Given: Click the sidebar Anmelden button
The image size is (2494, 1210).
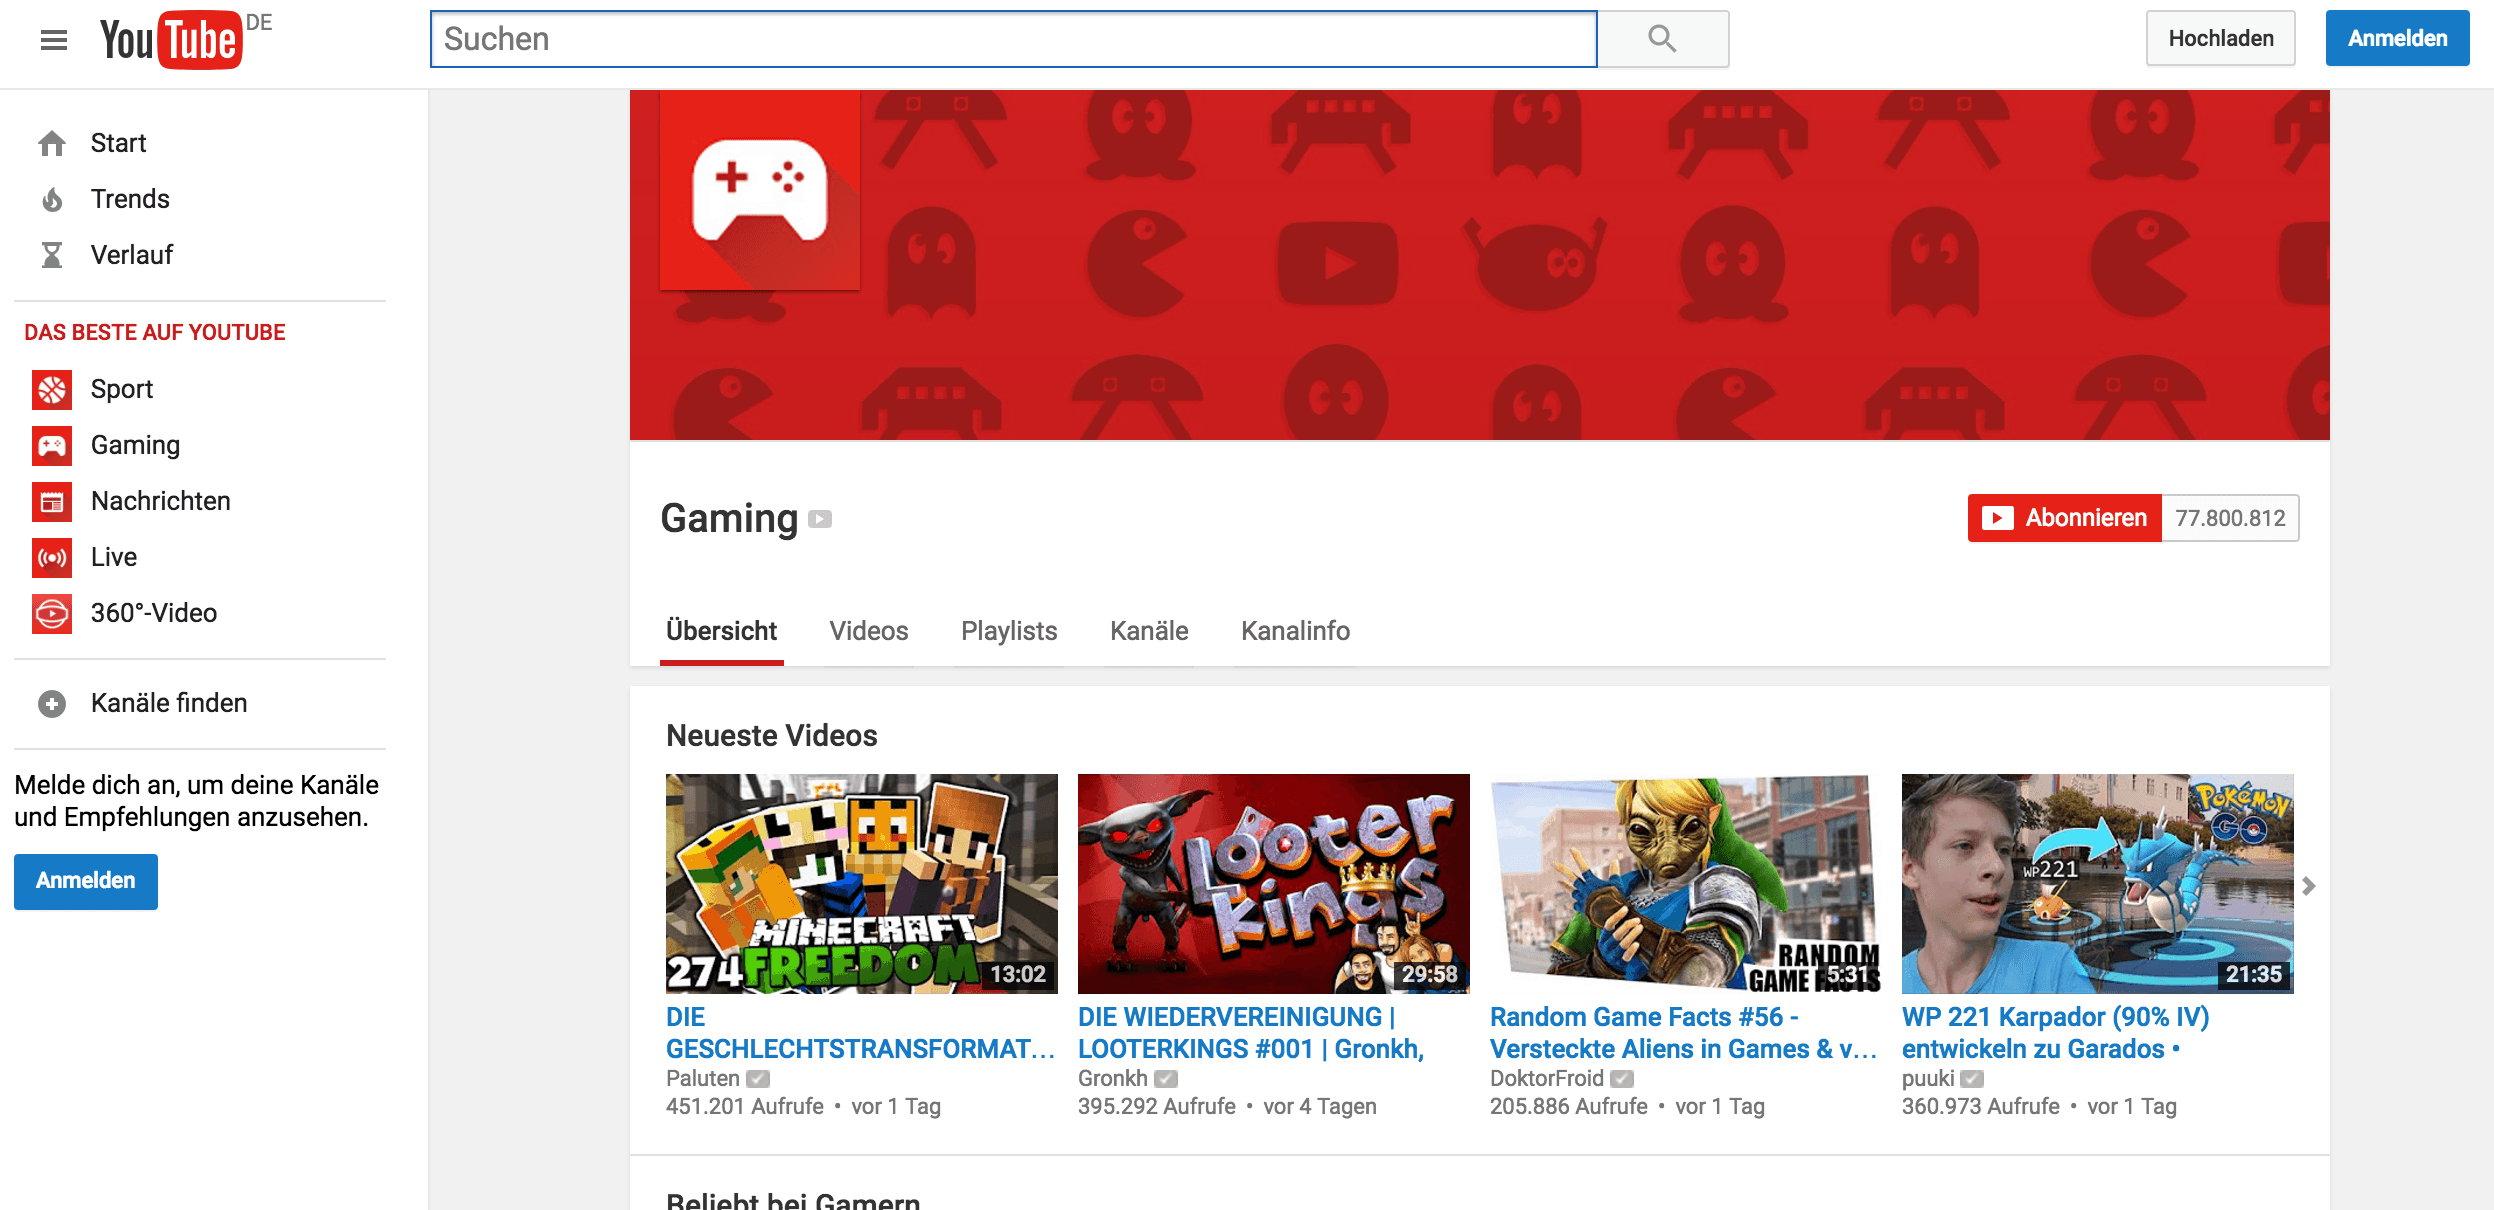Looking at the screenshot, I should (86, 881).
